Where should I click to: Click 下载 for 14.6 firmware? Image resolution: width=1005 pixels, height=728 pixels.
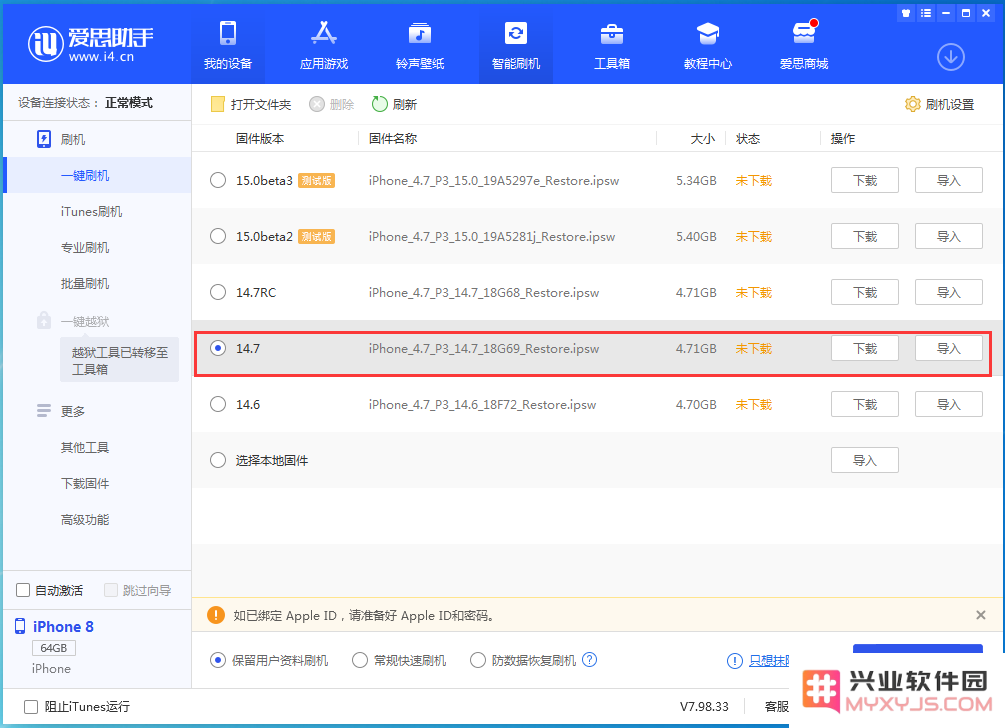(x=865, y=404)
